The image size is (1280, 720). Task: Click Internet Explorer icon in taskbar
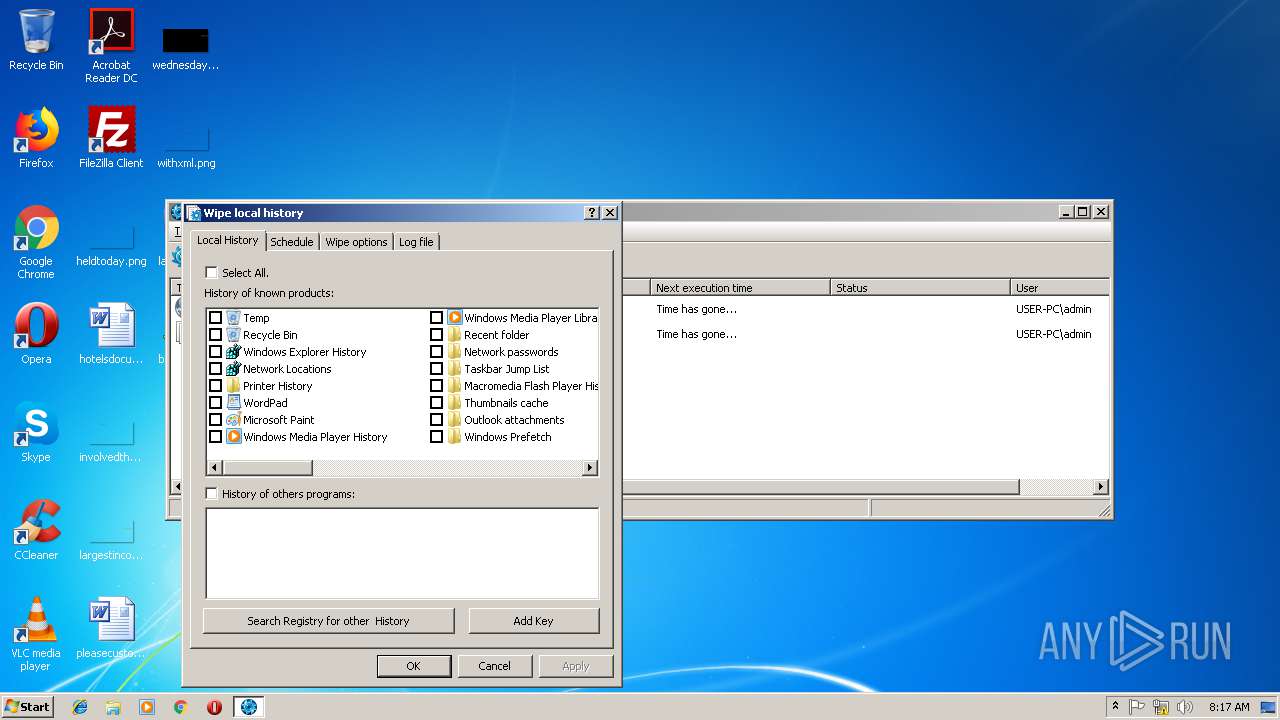tap(80, 707)
